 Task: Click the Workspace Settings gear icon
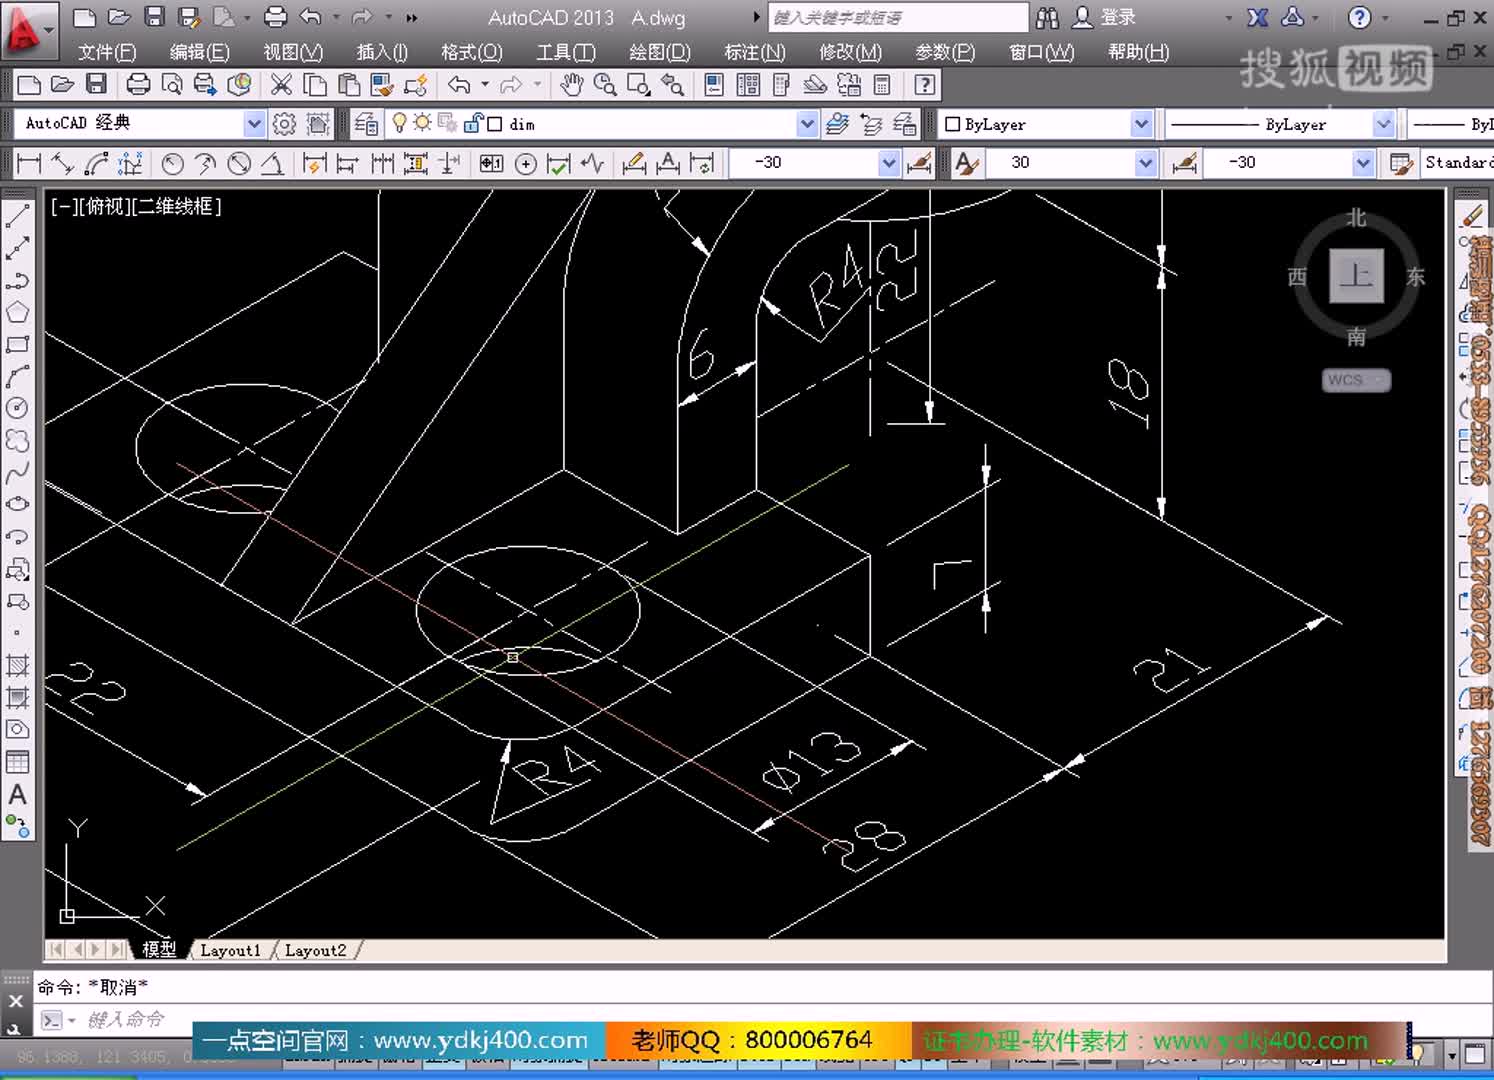point(285,124)
